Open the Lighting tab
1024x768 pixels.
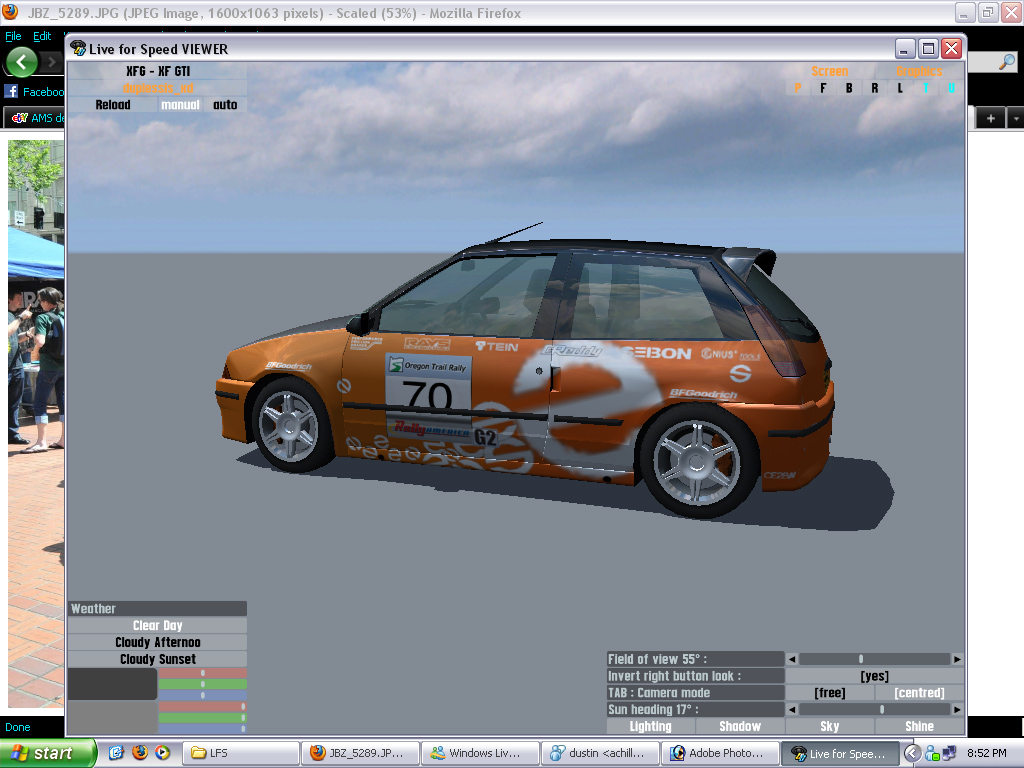coord(650,726)
